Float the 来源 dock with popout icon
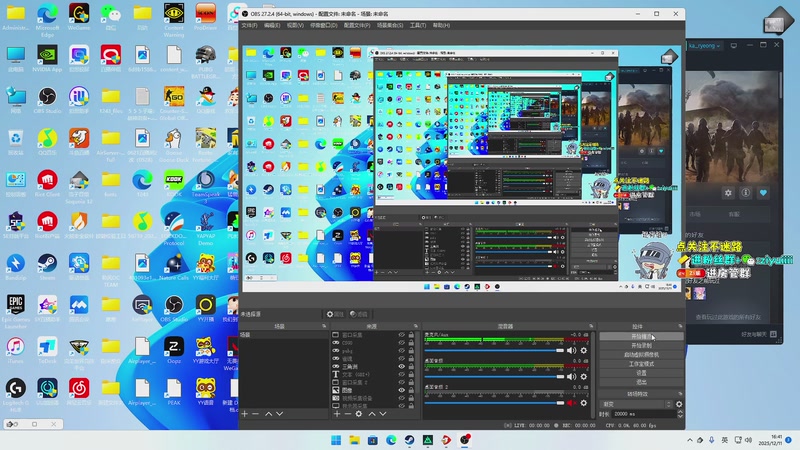Screen dimensions: 800x450 [416, 326]
